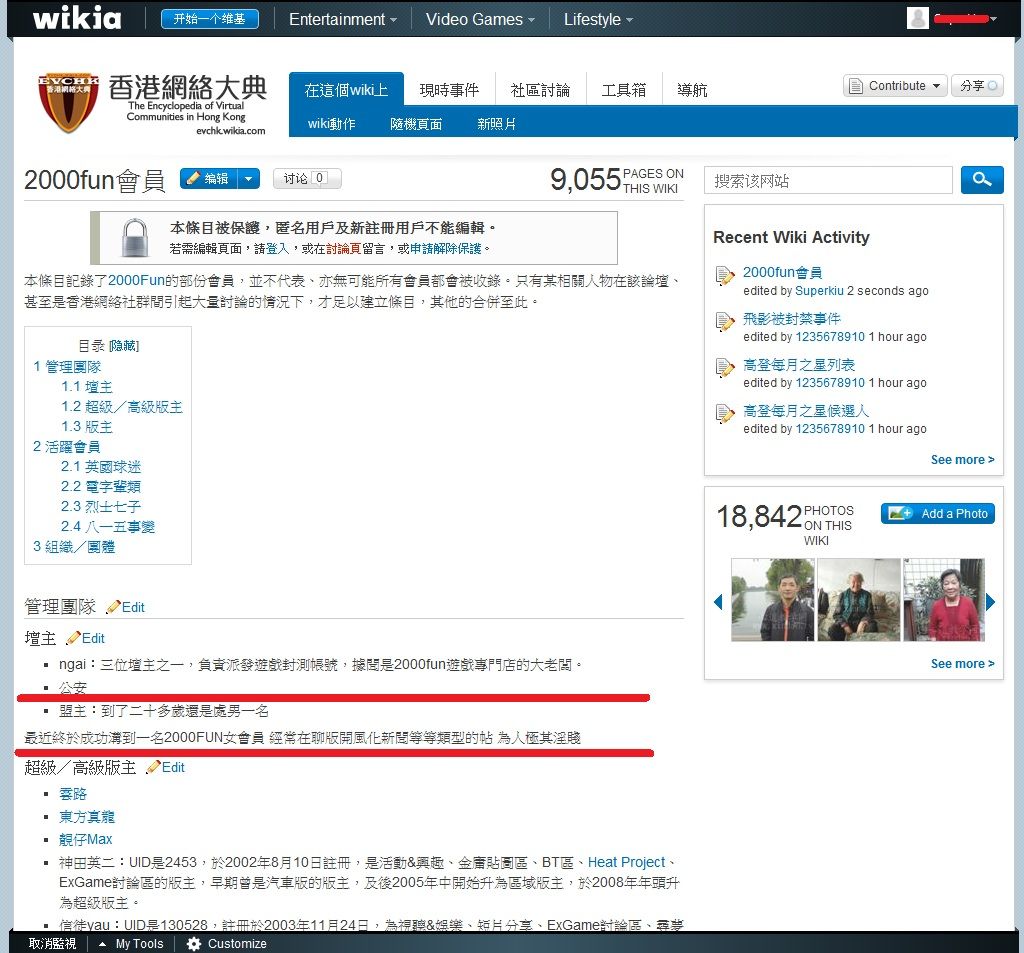Click the user avatar in top right

[x=917, y=18]
